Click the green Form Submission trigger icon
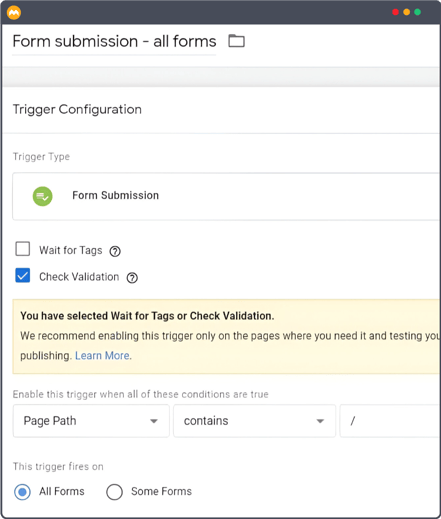 point(42,196)
